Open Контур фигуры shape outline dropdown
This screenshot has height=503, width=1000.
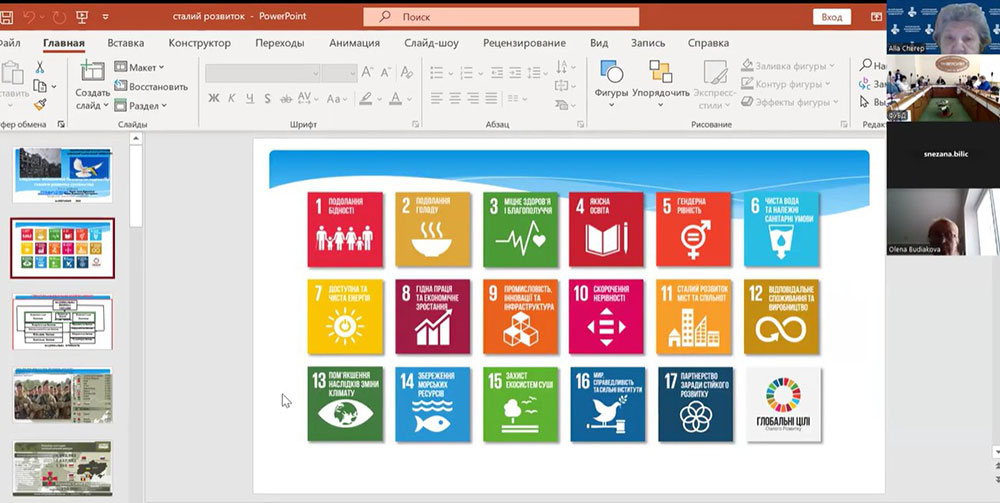tap(786, 84)
